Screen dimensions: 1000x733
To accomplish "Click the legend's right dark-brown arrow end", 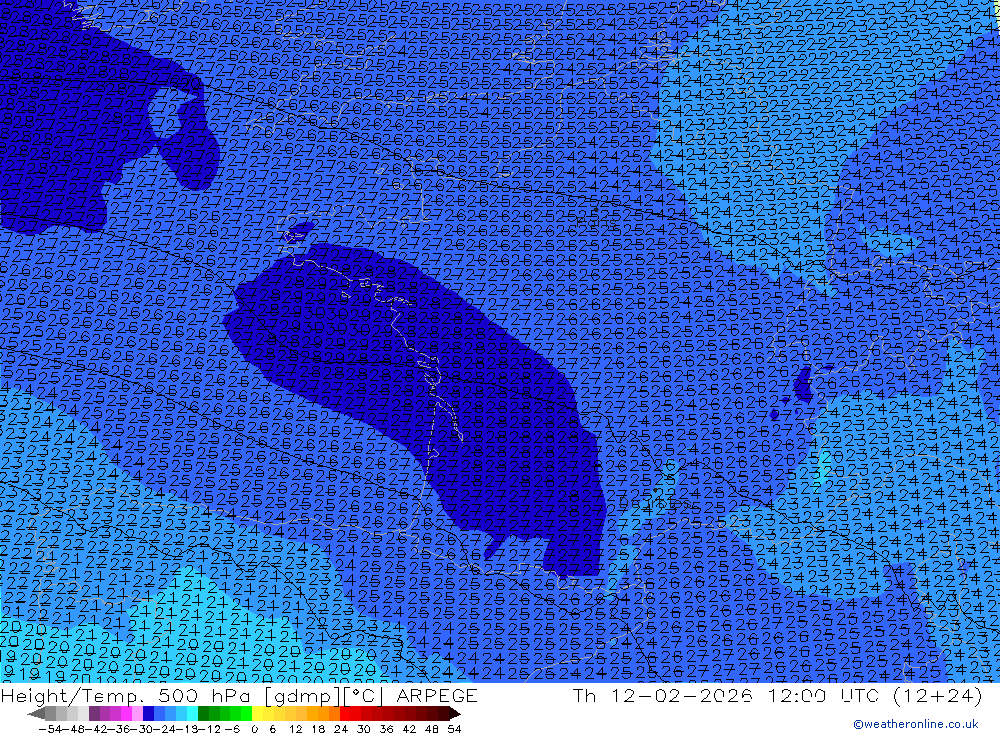I will (455, 713).
